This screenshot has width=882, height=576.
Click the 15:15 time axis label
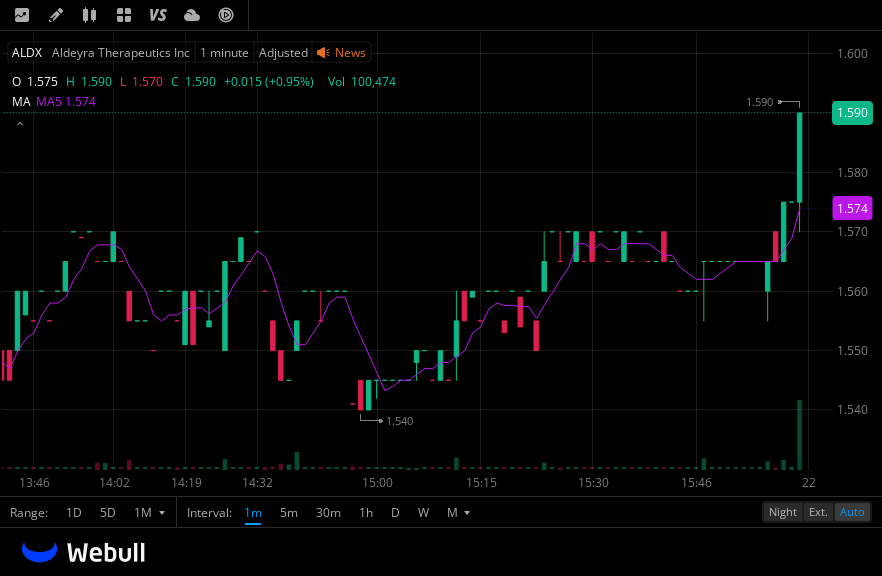(x=481, y=483)
